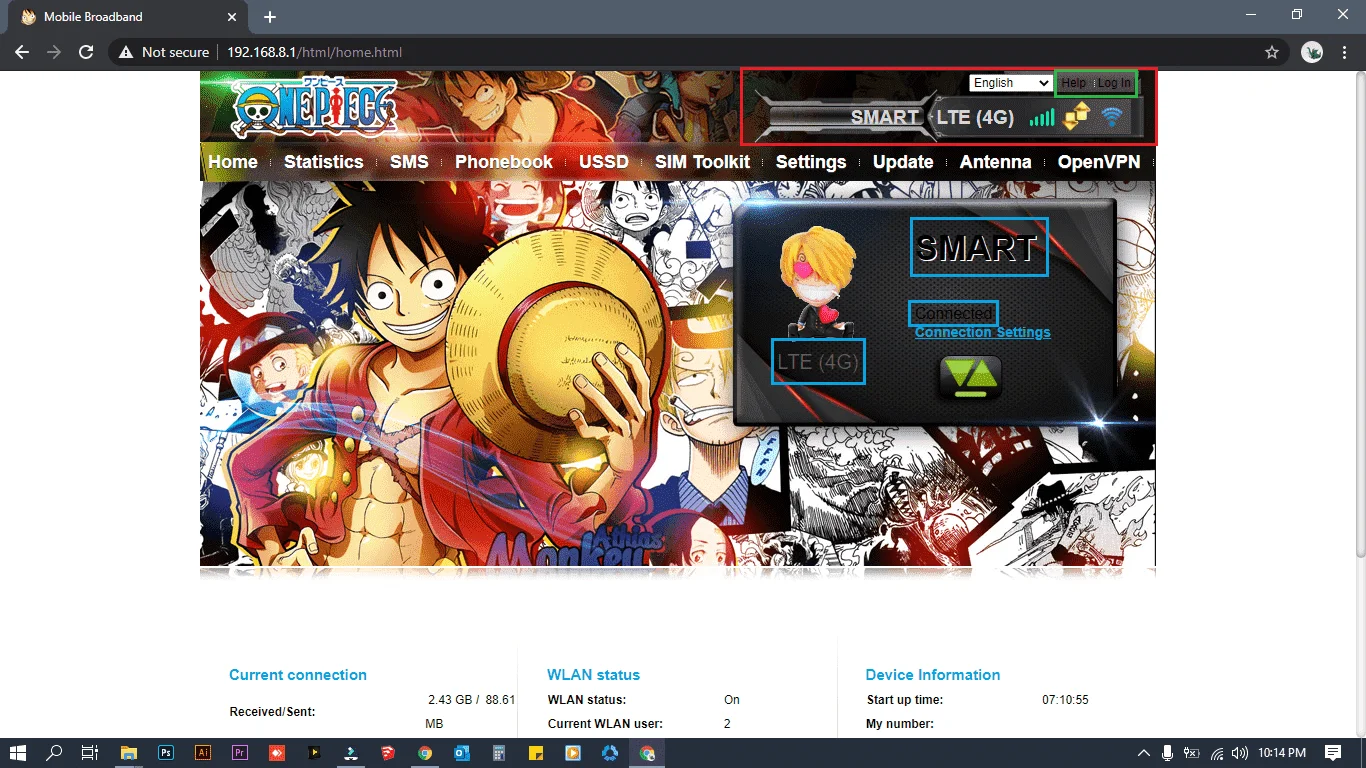
Task: Click the Current connection heading
Action: (x=298, y=675)
